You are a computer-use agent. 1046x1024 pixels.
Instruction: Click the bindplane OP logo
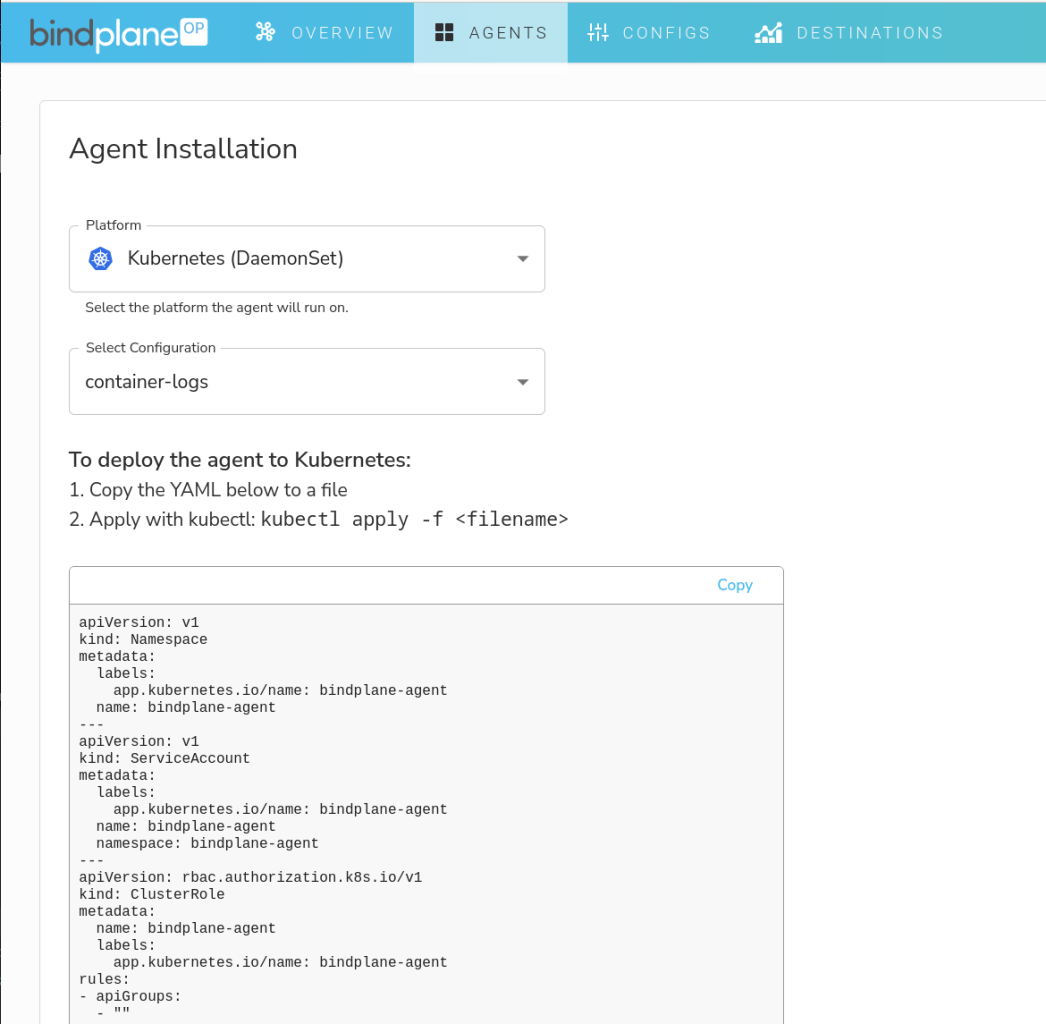coord(119,33)
